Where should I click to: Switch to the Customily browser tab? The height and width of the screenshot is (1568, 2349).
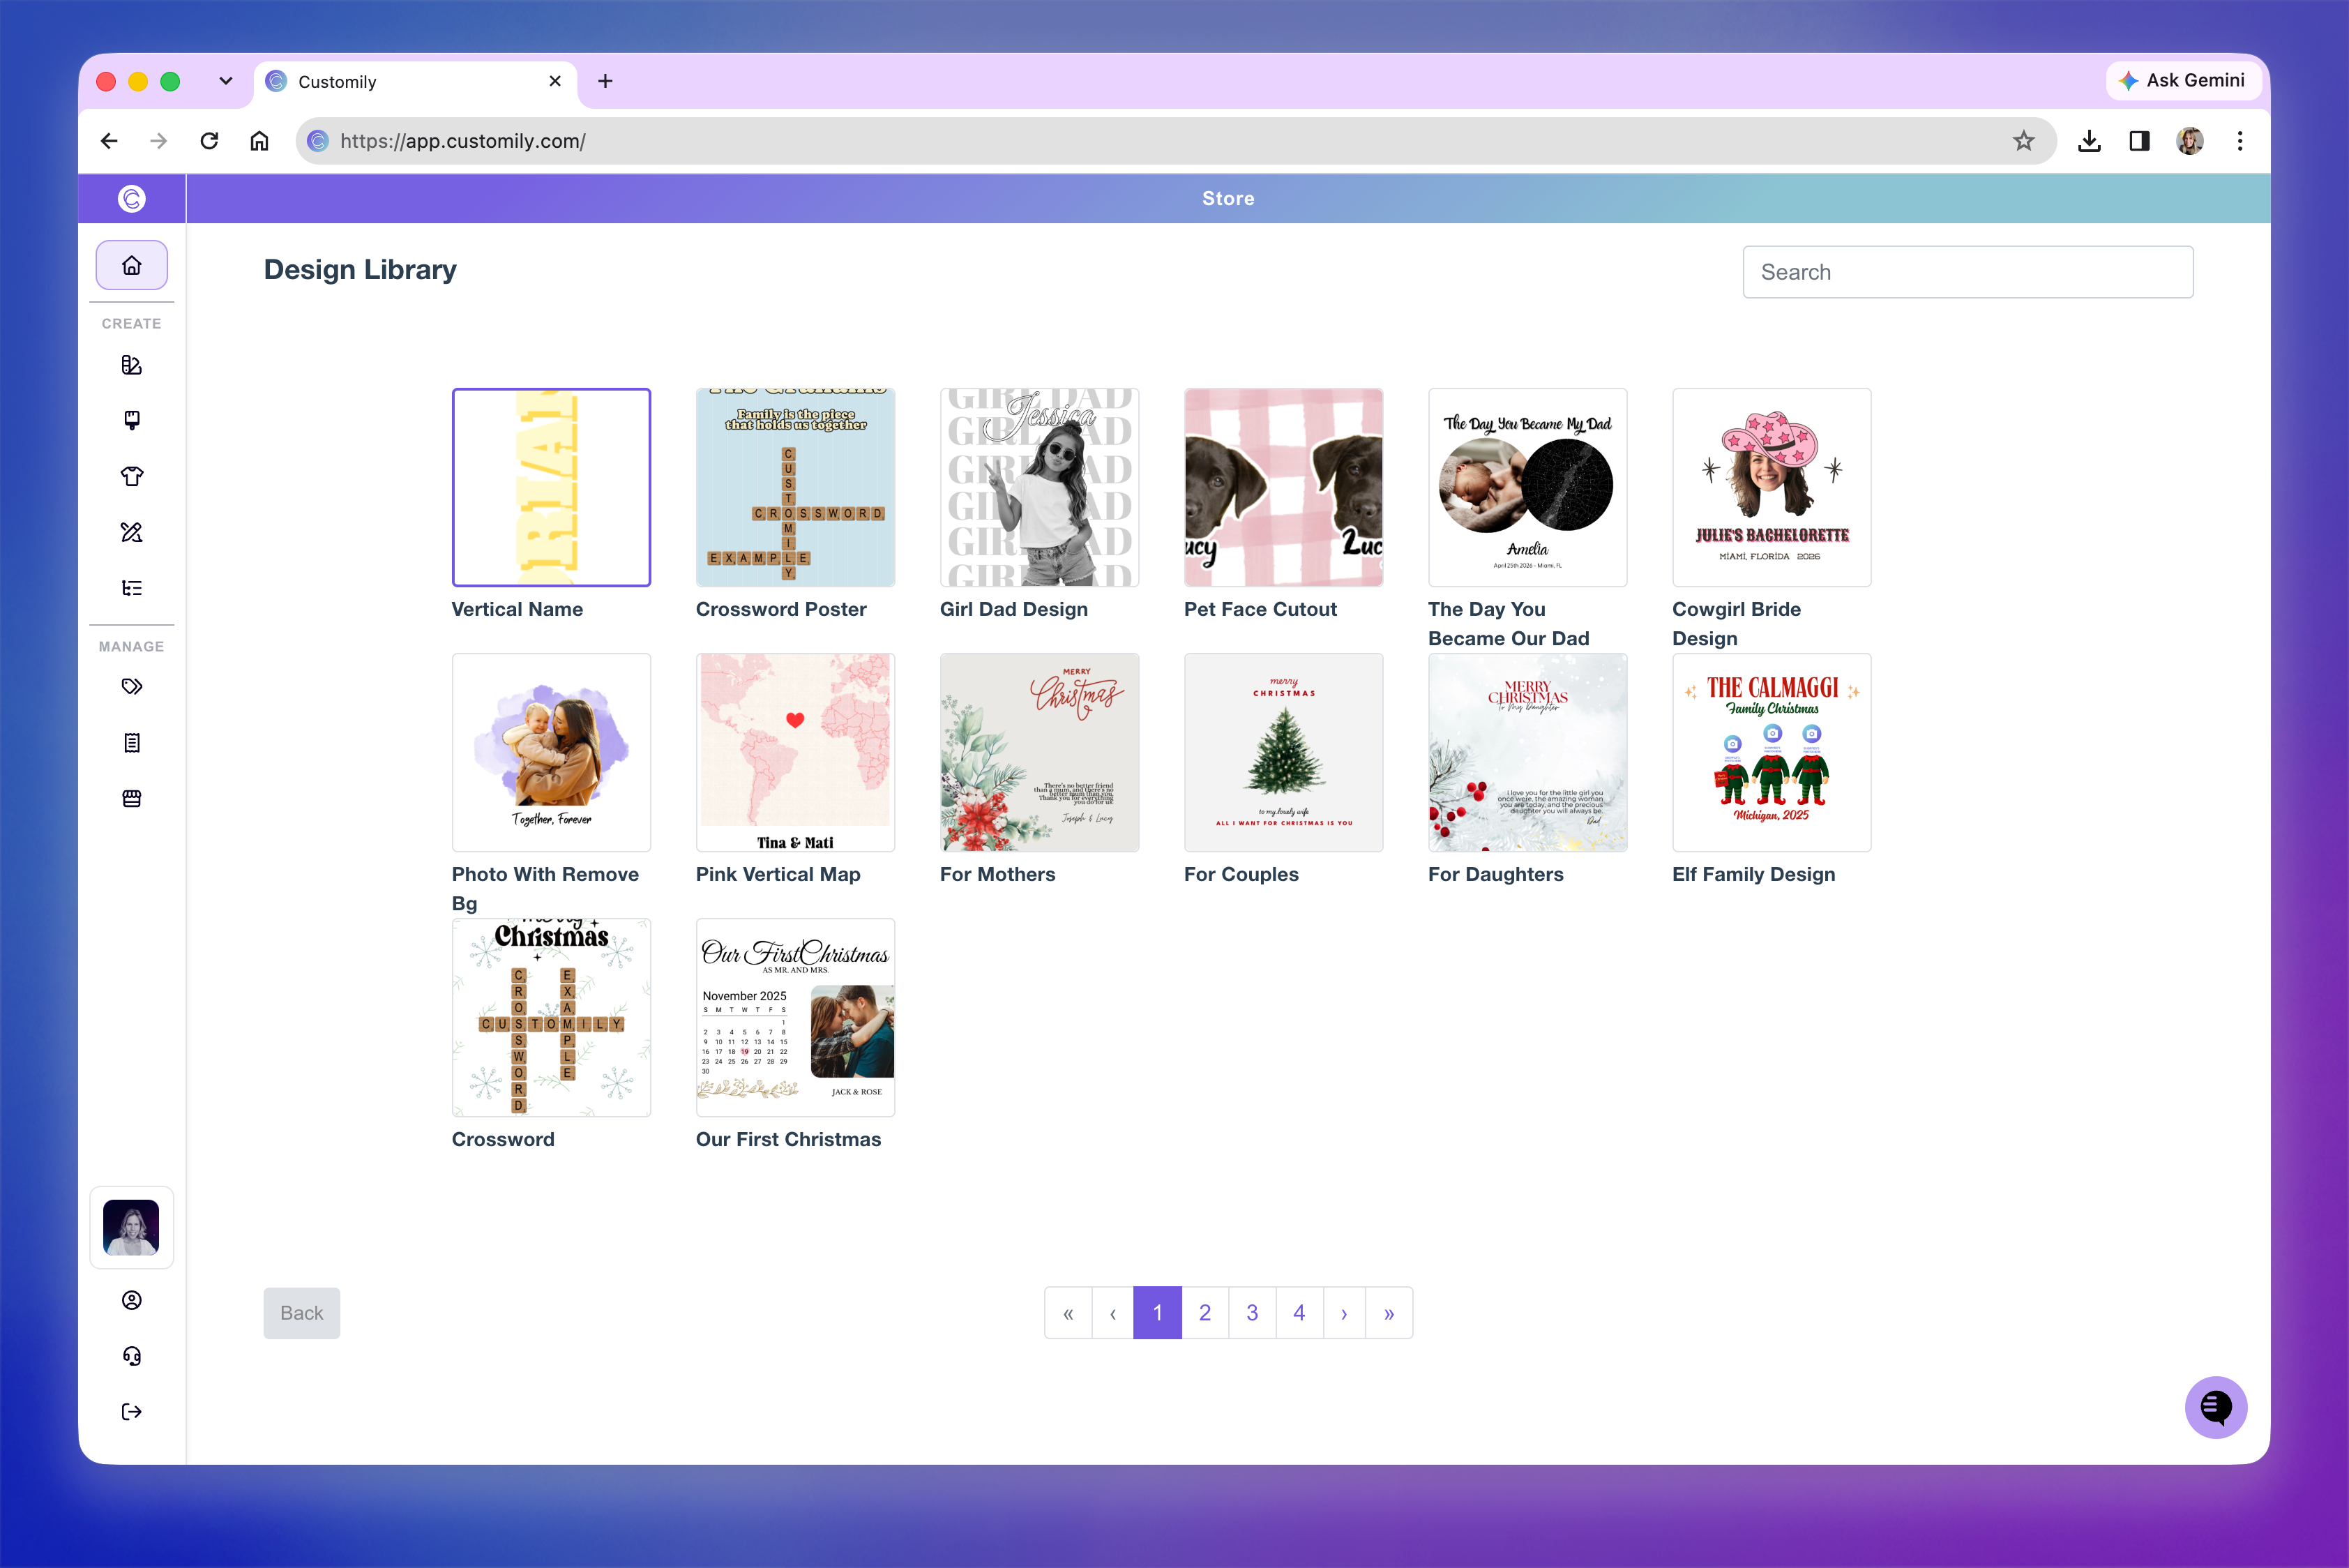pyautogui.click(x=416, y=82)
